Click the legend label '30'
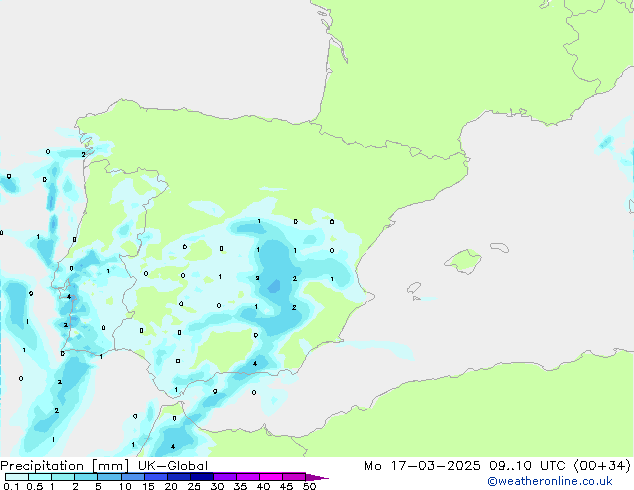 [217, 486]
